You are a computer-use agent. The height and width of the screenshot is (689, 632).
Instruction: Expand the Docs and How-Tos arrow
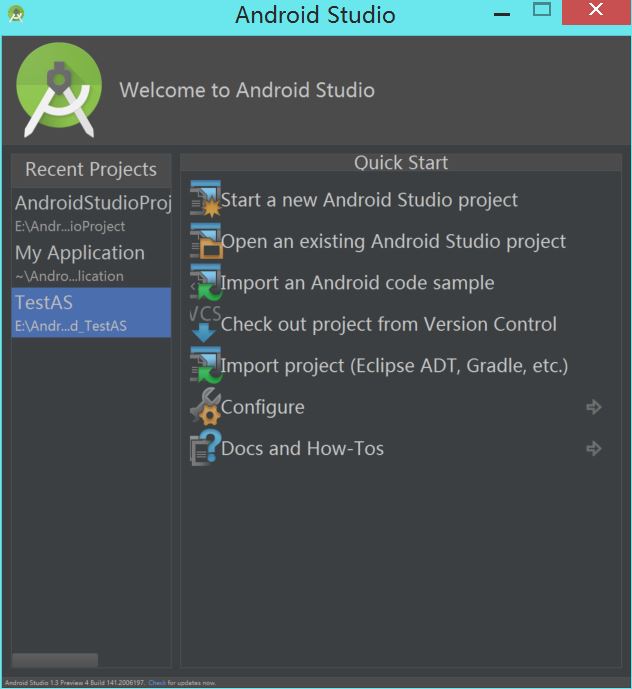point(594,449)
